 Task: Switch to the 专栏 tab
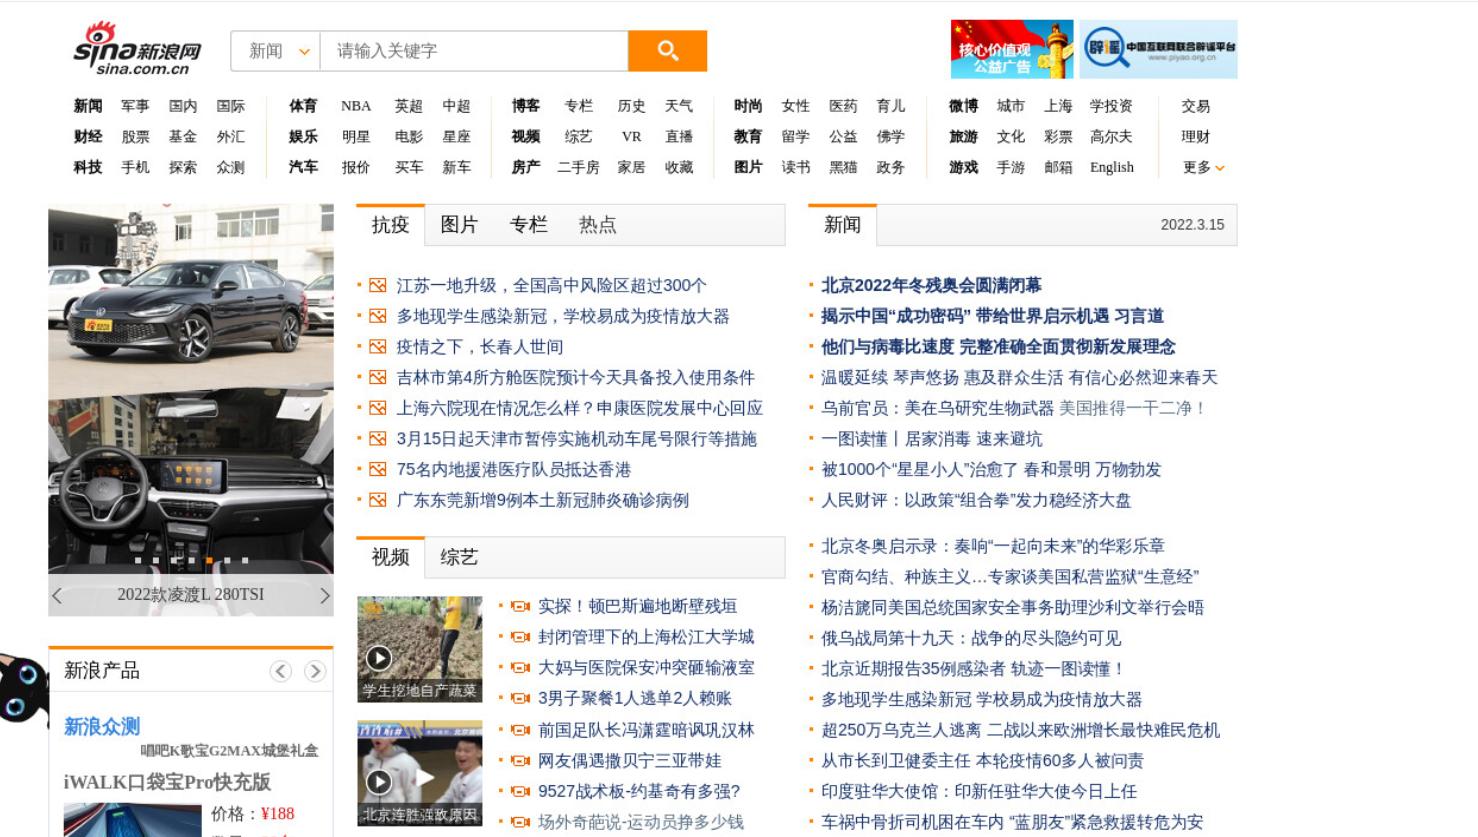(529, 225)
